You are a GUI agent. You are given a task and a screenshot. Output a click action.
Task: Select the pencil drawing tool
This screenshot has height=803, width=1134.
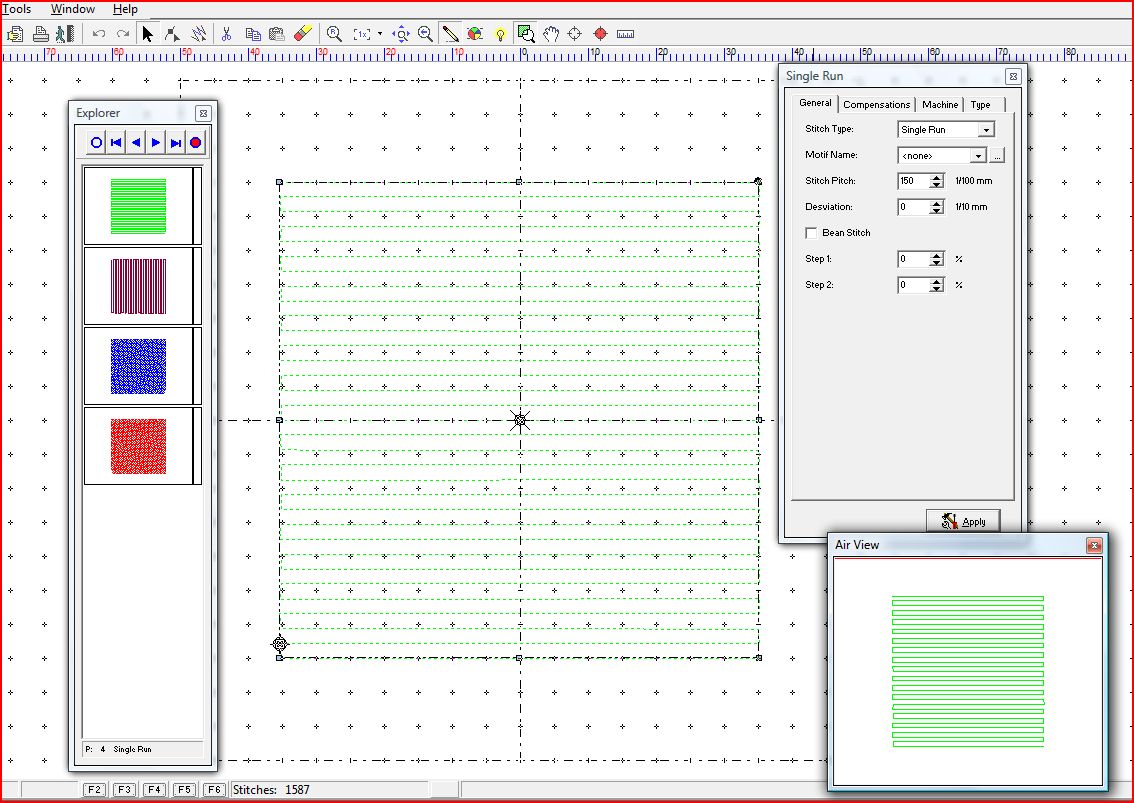click(x=451, y=34)
